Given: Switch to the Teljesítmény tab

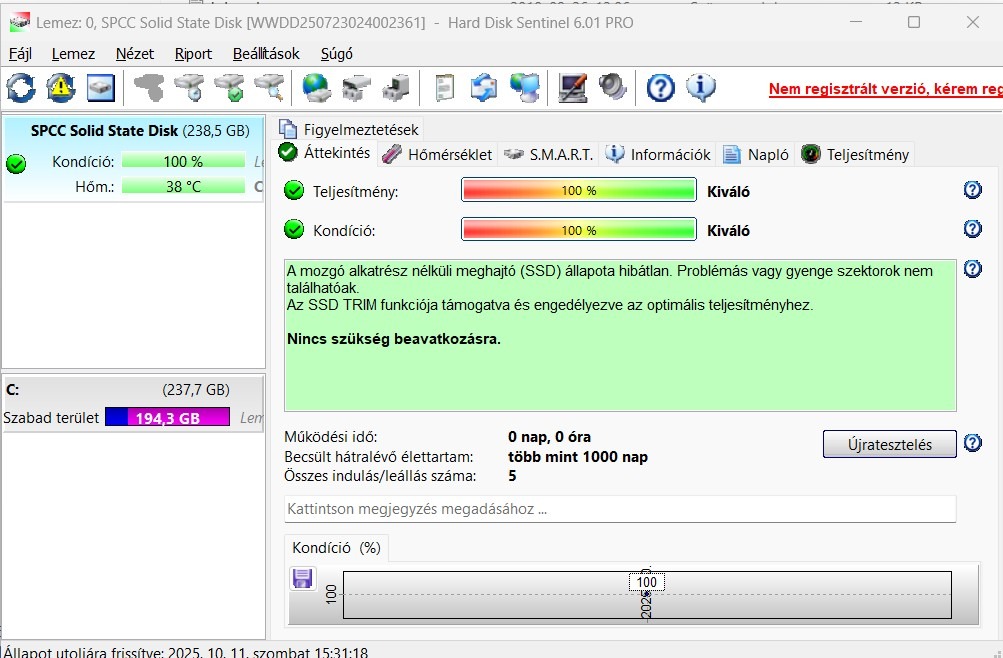Looking at the screenshot, I should 855,155.
